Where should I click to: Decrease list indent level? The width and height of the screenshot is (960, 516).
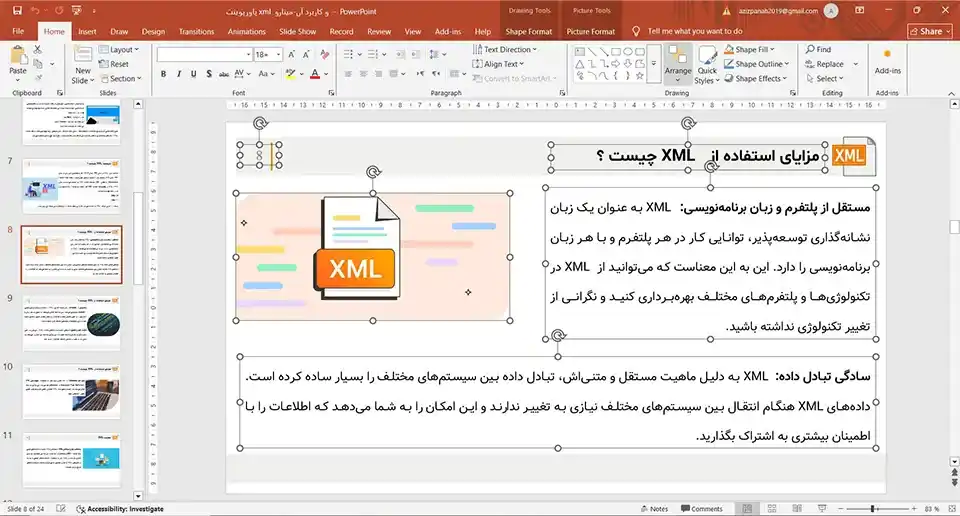(400, 54)
